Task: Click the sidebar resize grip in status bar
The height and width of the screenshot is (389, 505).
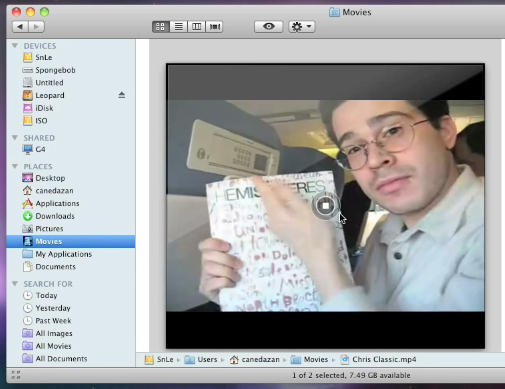Action: point(16,375)
